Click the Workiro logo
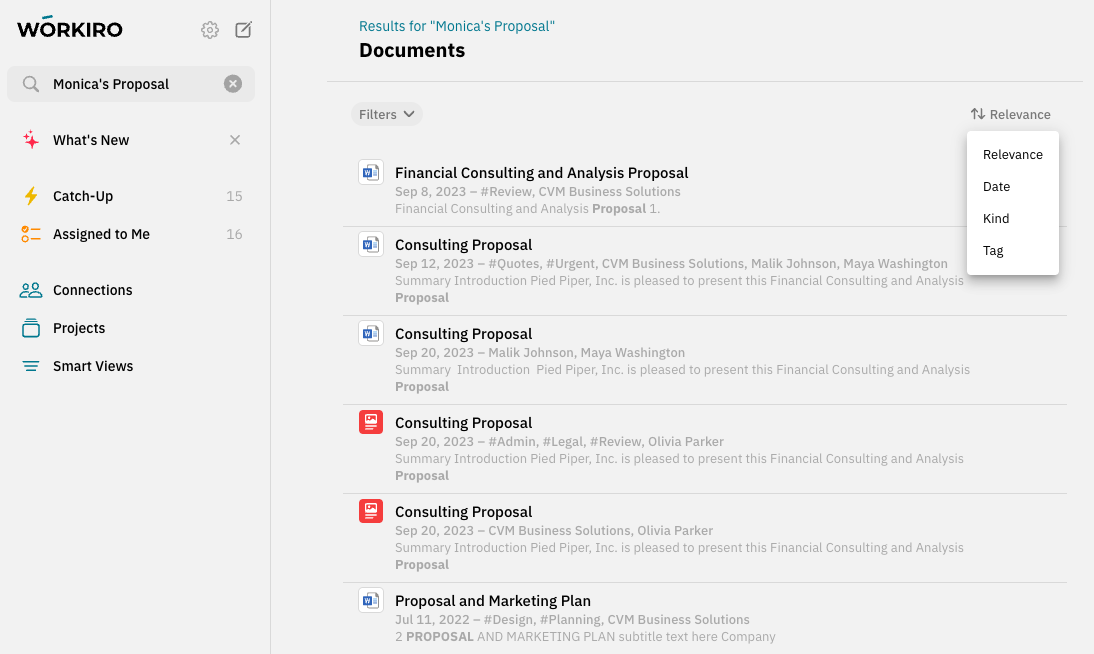1094x654 pixels. [x=69, y=29]
